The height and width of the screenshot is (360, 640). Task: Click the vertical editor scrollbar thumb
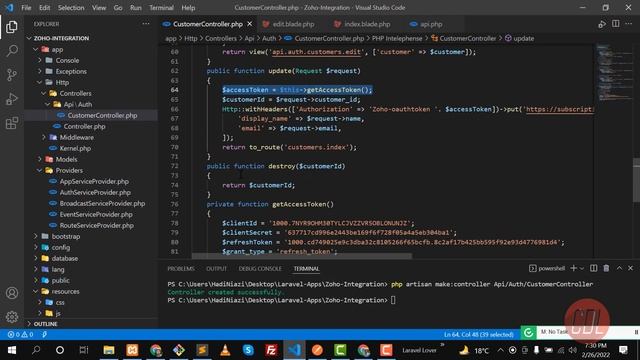[x=636, y=180]
